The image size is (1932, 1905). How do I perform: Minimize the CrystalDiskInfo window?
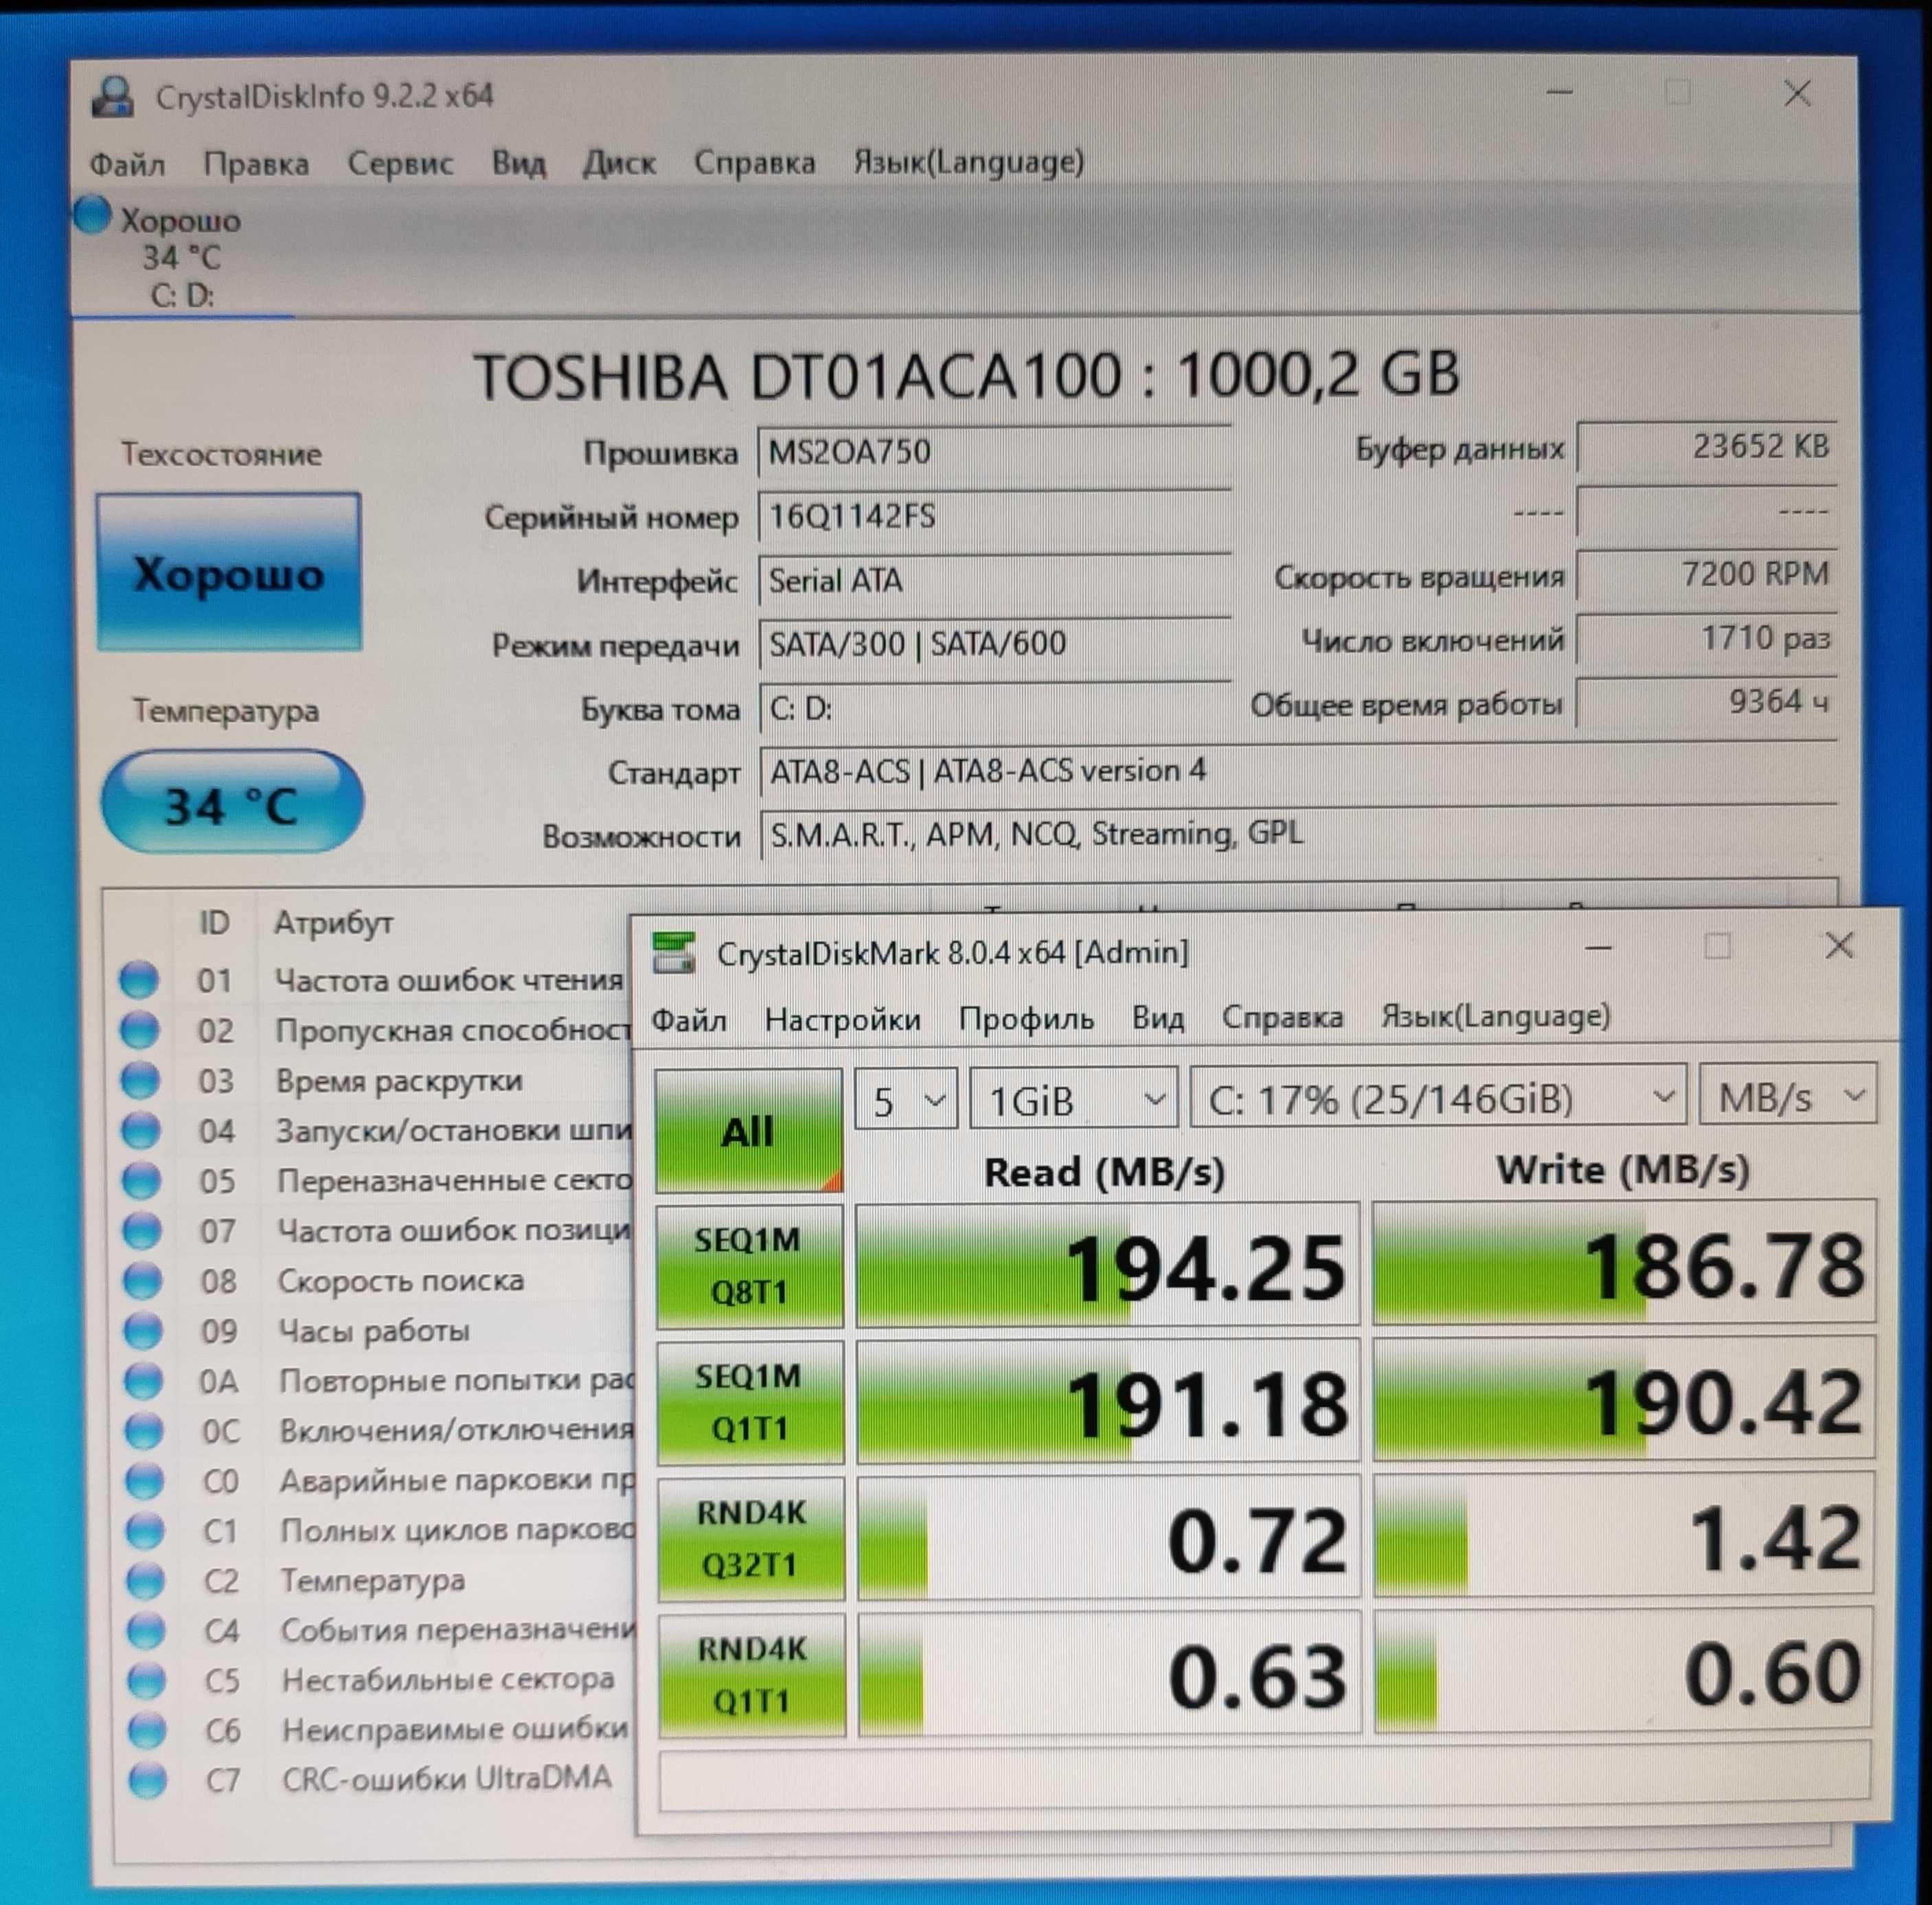click(1560, 93)
